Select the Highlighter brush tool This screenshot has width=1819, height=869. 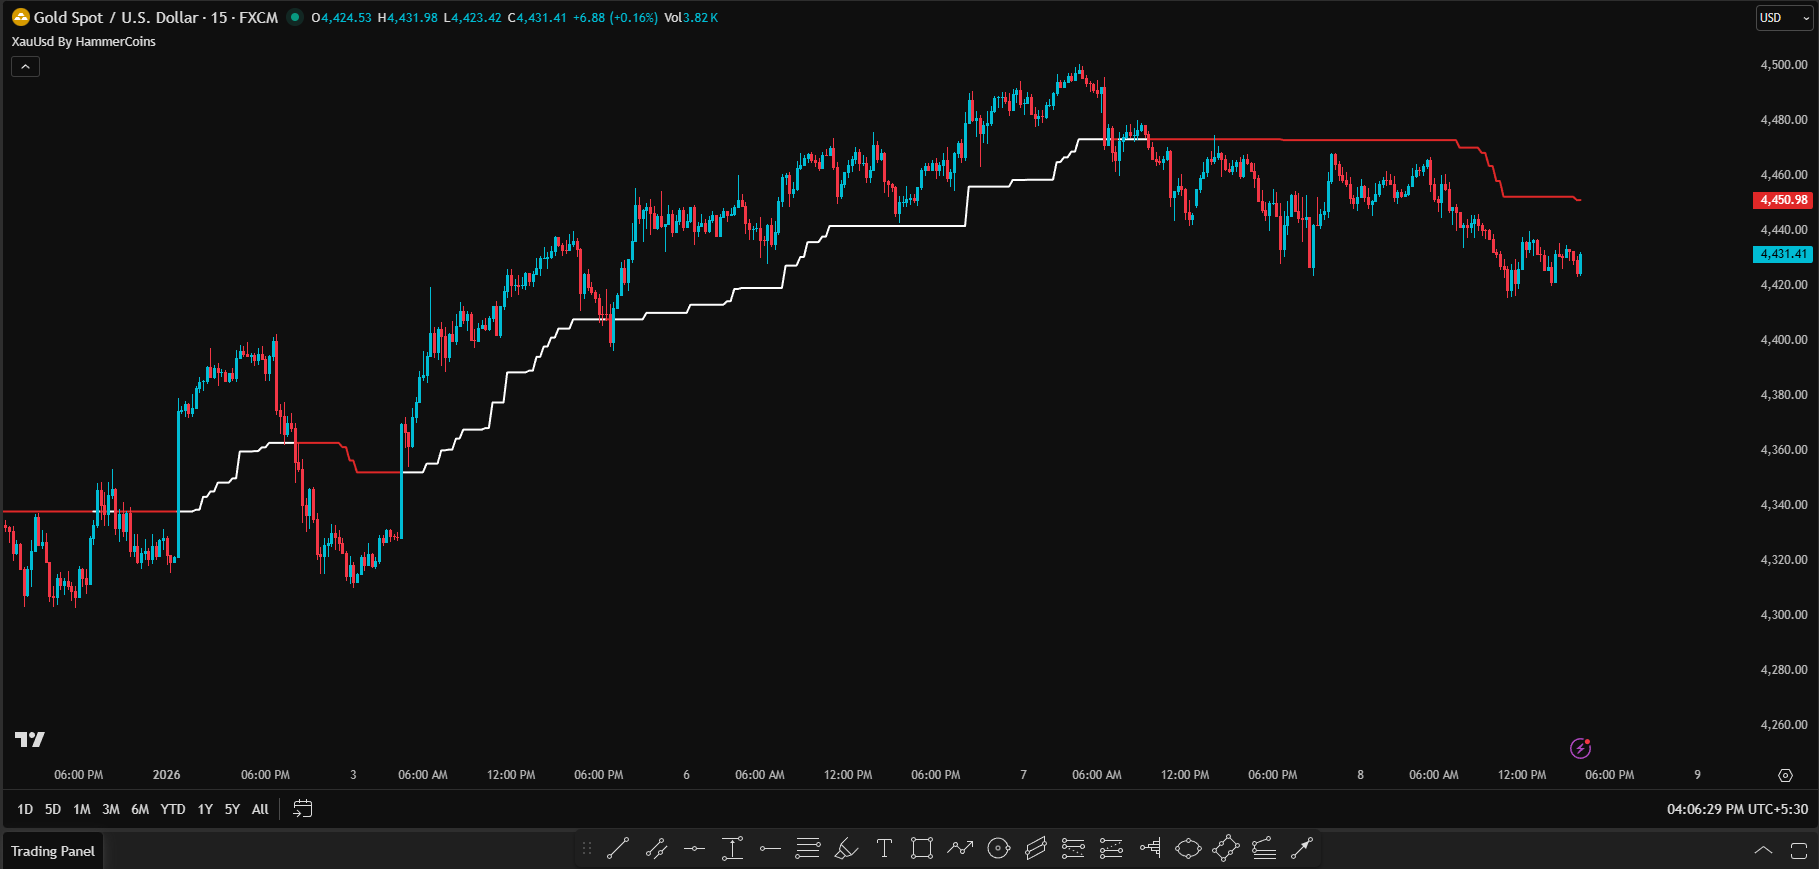tap(846, 849)
